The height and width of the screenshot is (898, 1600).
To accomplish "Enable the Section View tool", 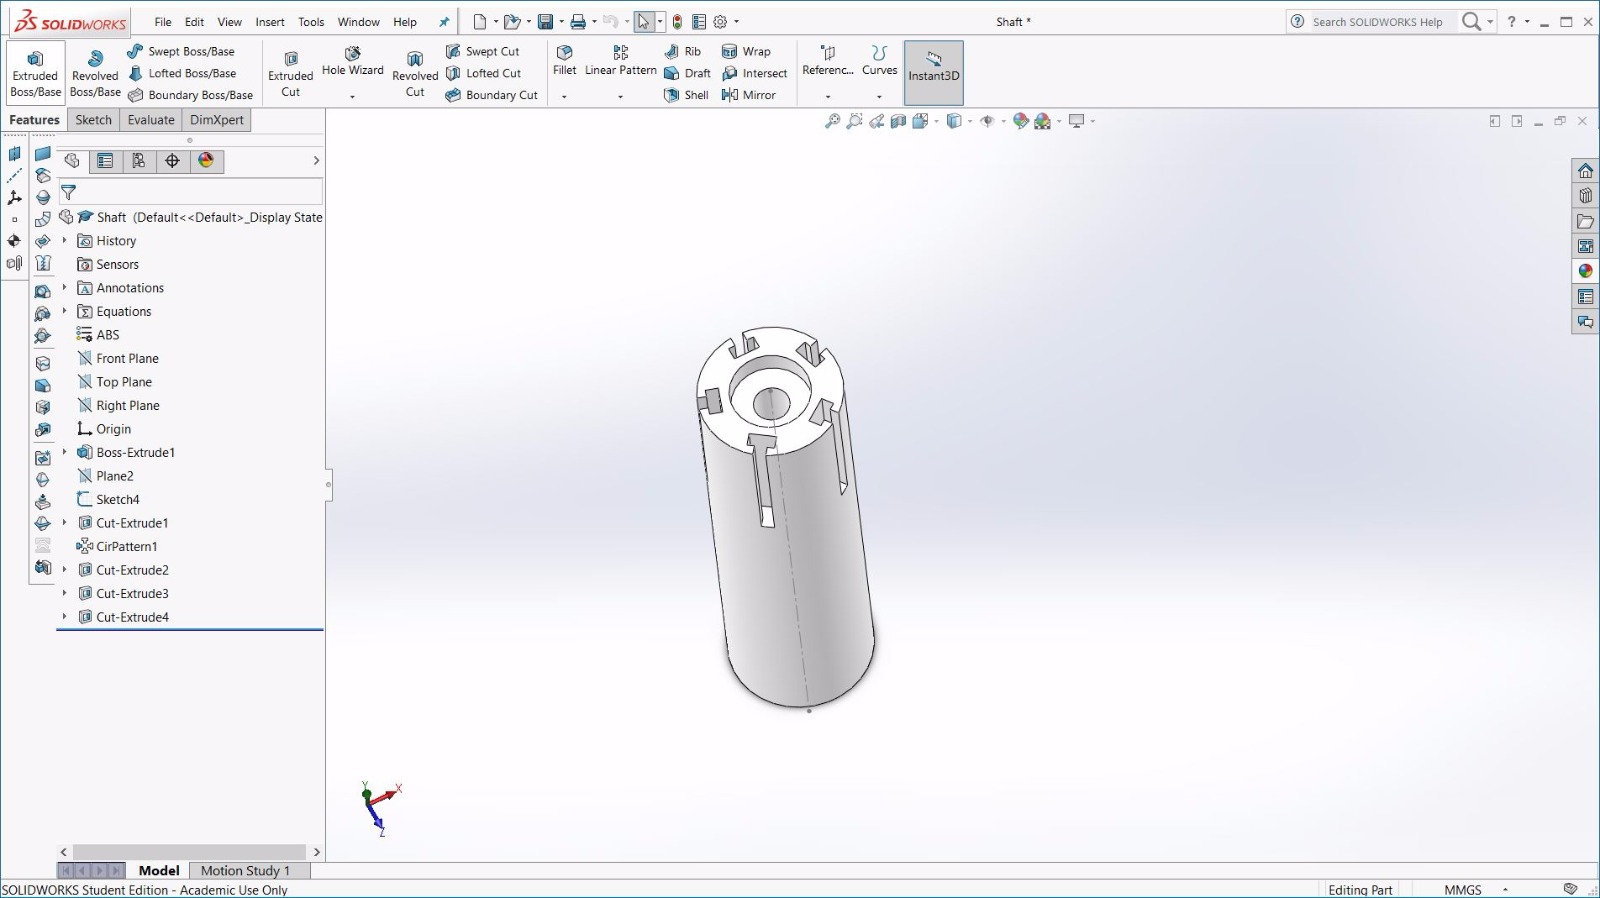I will 898,121.
